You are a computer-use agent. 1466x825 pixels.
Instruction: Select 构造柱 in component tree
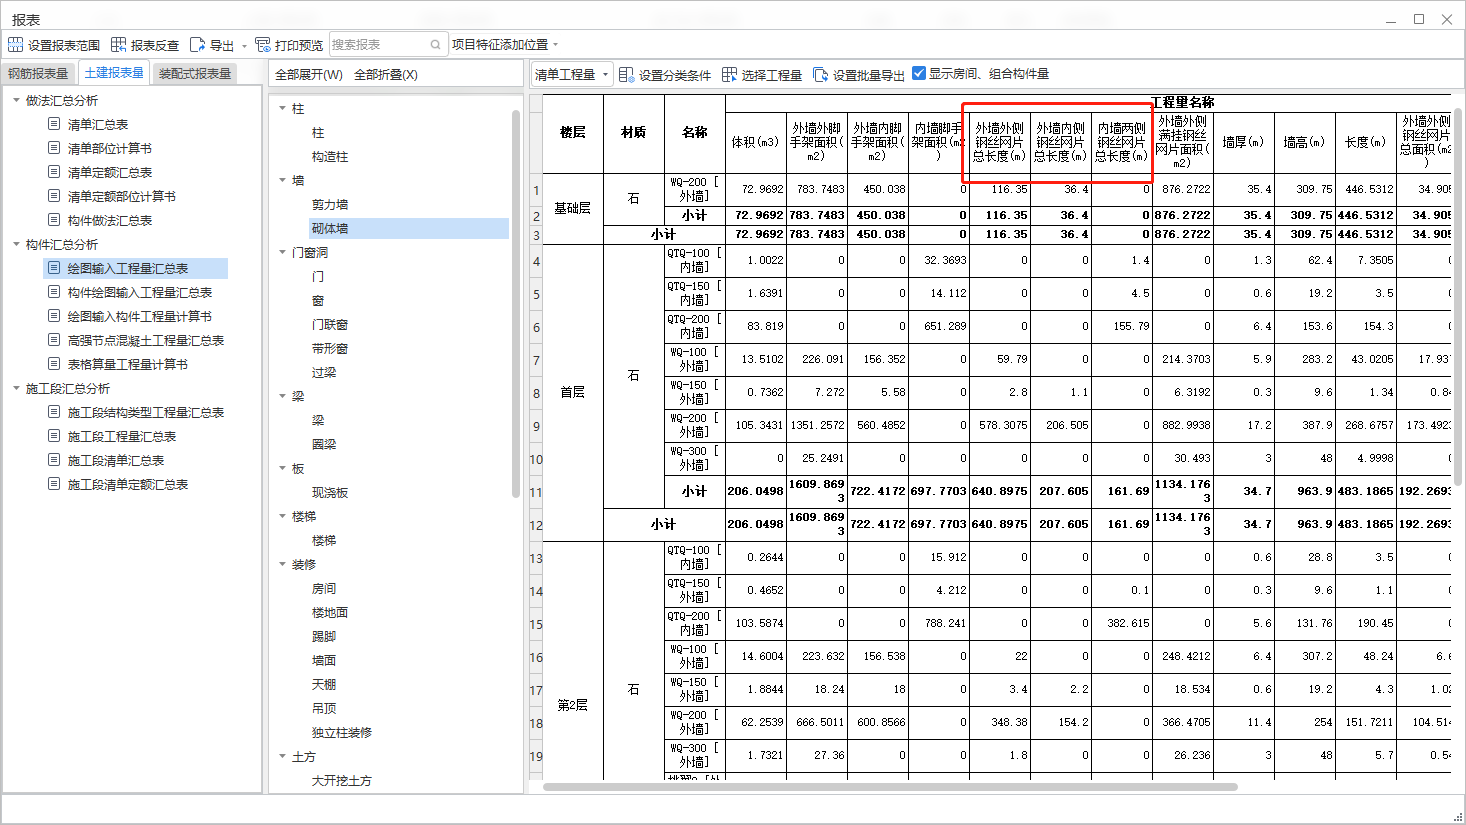click(x=330, y=156)
